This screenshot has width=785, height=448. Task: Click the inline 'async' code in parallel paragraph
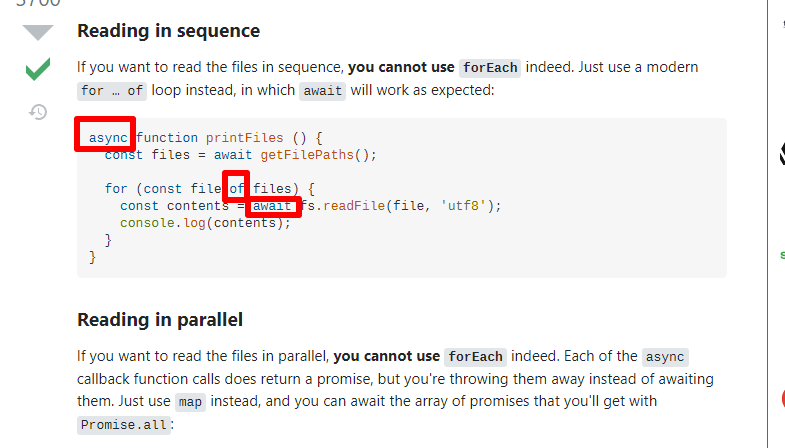click(x=665, y=357)
